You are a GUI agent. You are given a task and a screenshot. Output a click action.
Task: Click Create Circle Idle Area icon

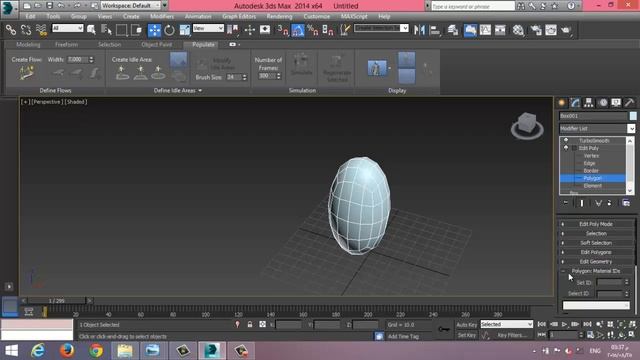tap(158, 73)
